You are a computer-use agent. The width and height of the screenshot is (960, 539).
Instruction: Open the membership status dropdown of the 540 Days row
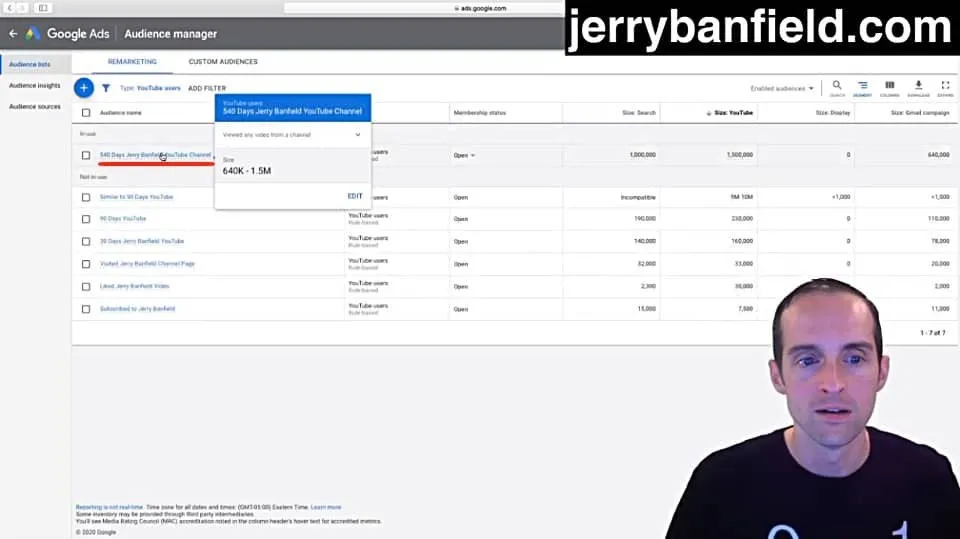point(465,156)
